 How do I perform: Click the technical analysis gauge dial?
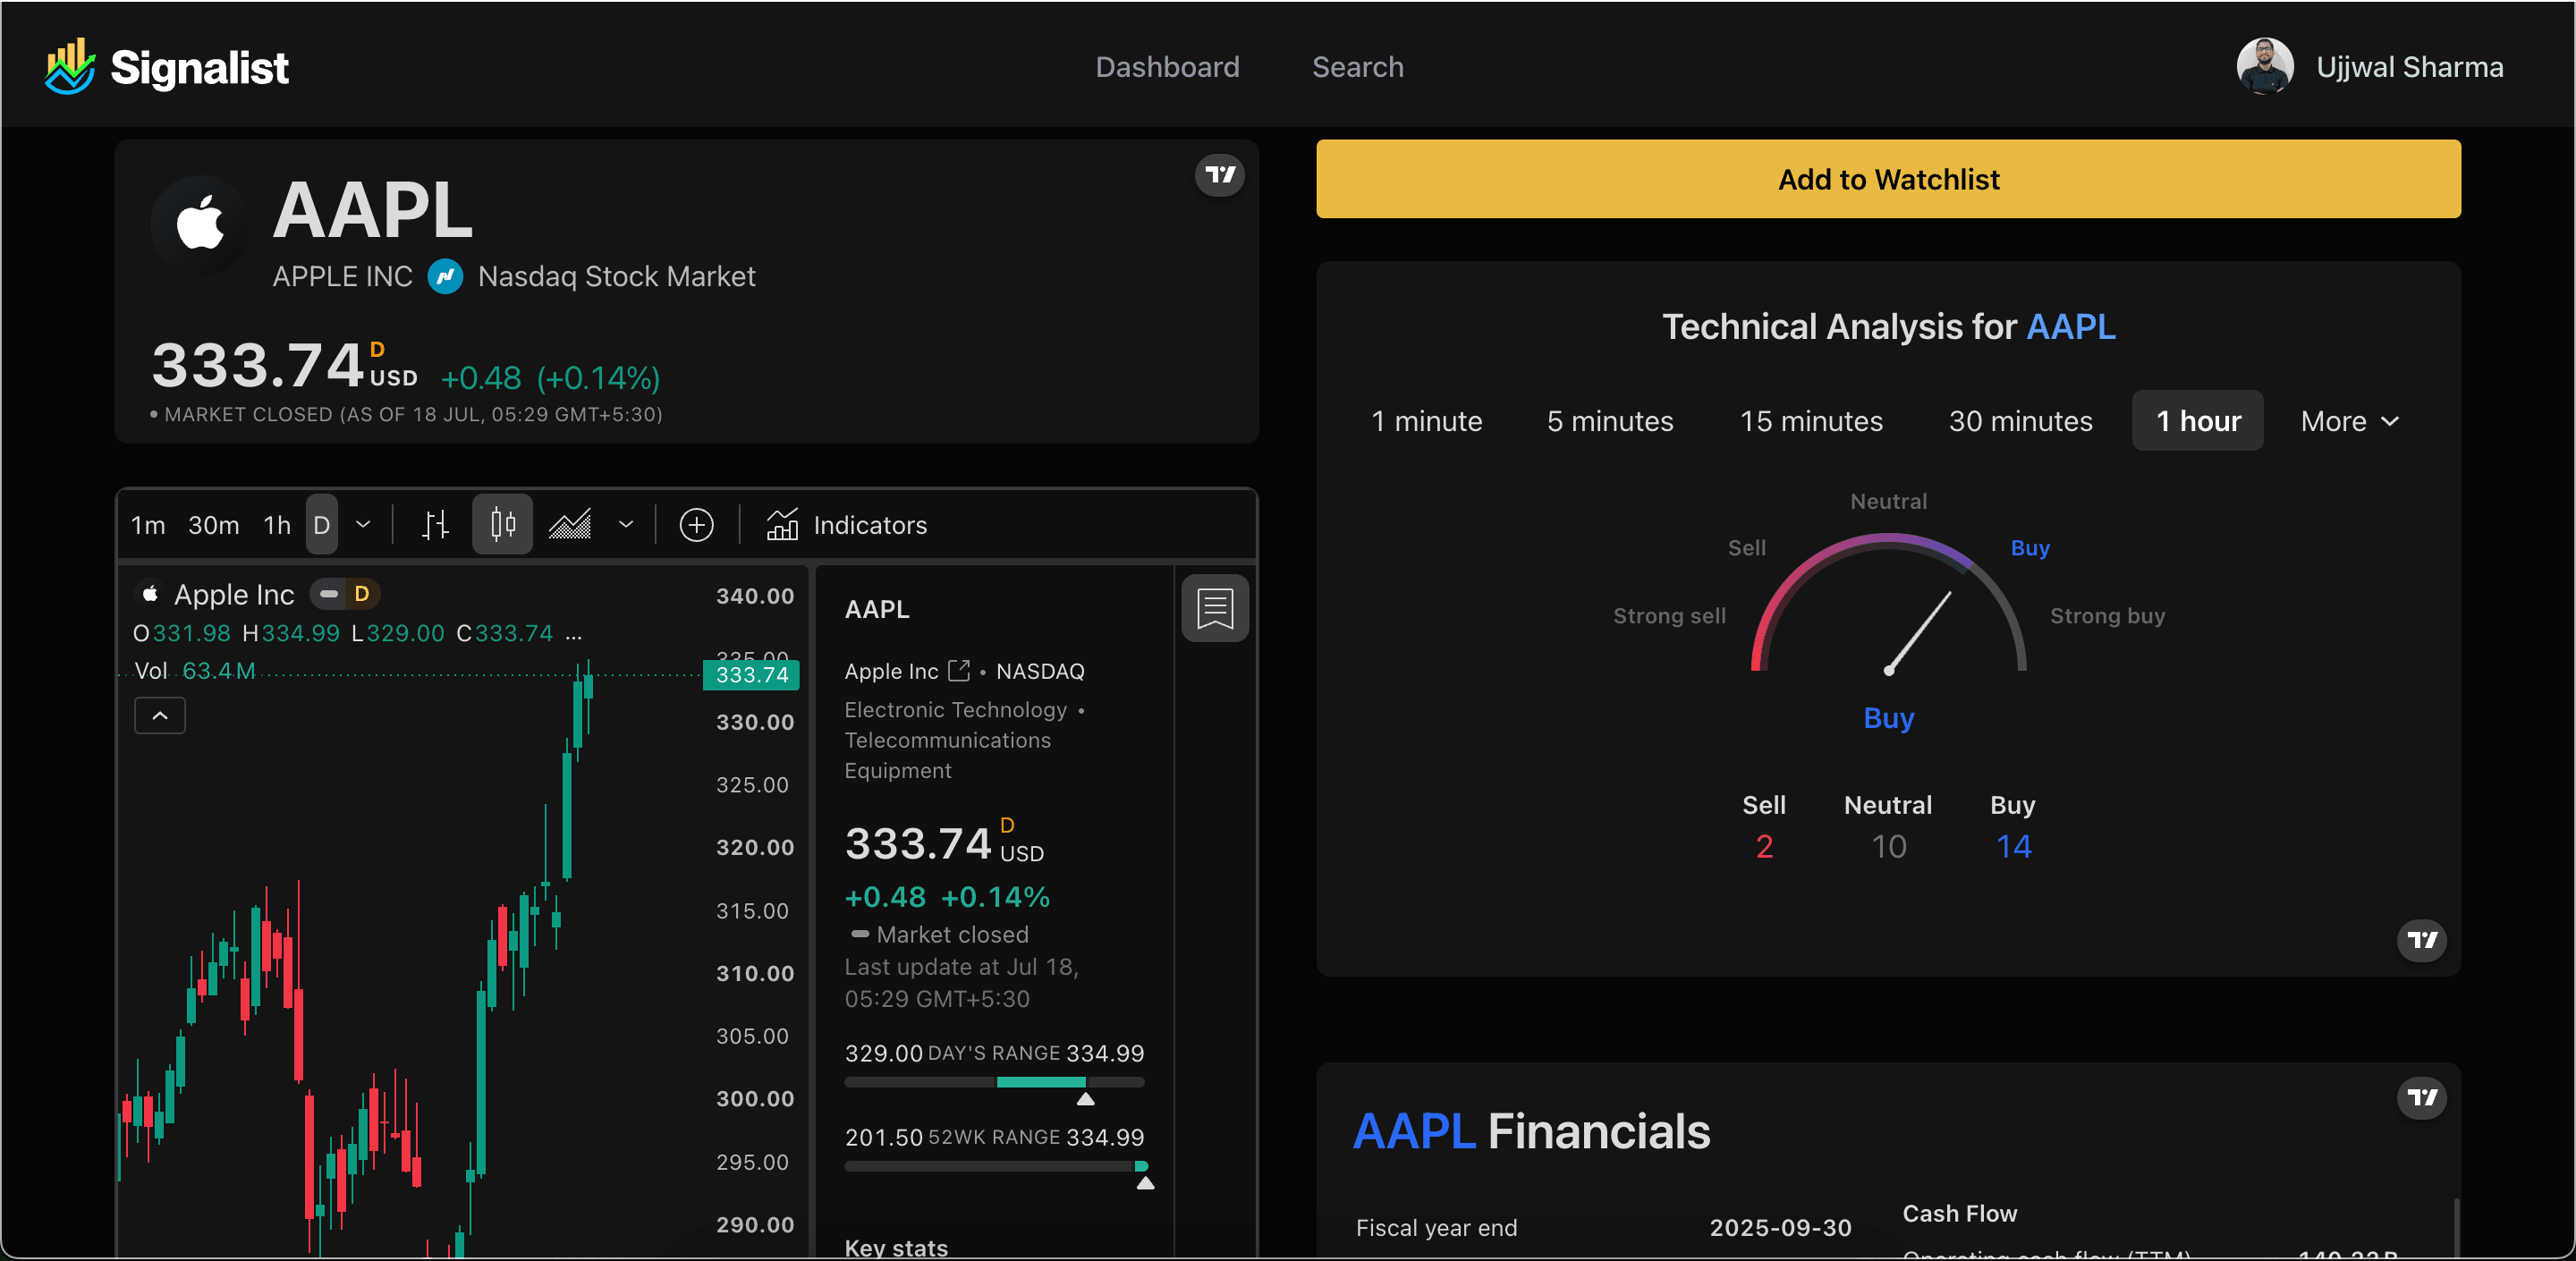coord(1888,603)
